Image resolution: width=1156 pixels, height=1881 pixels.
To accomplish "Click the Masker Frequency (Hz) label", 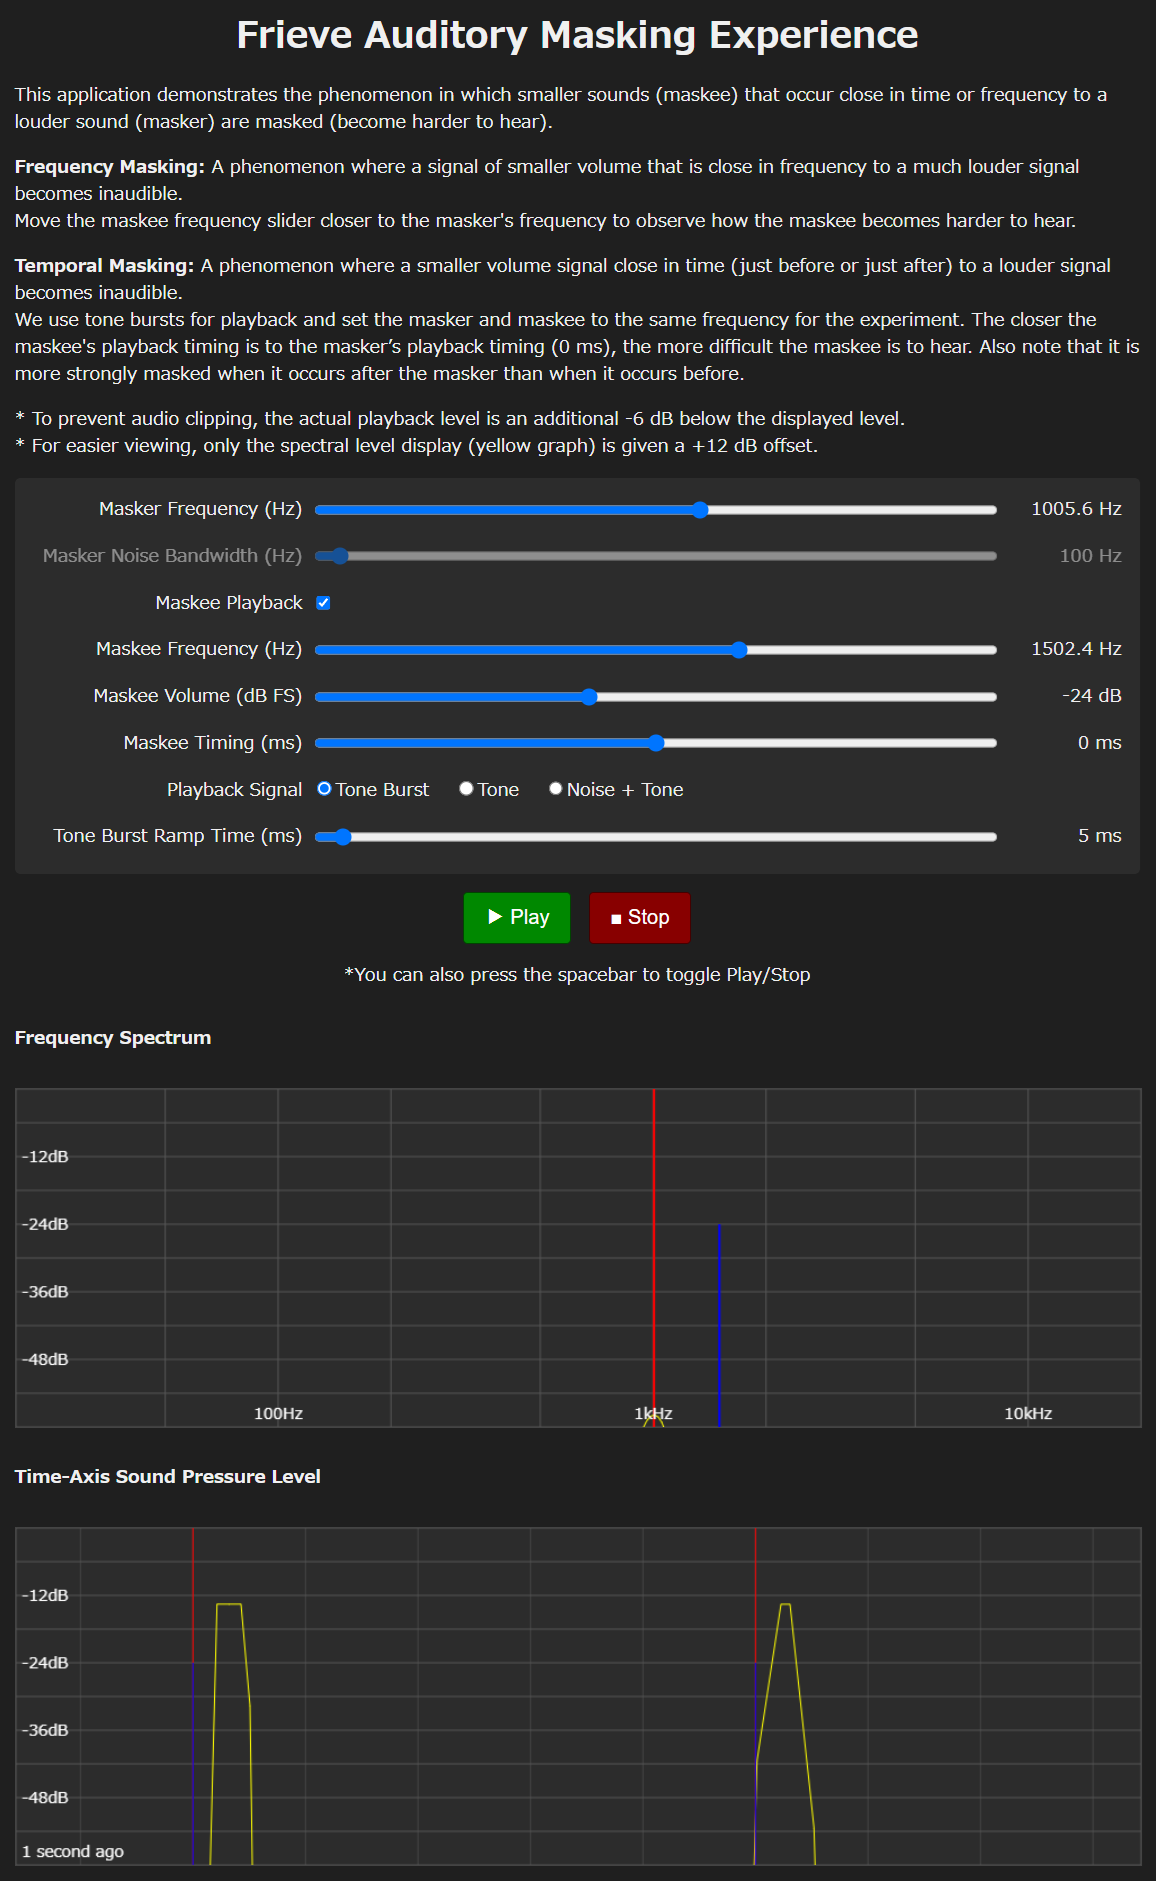I will [x=200, y=509].
